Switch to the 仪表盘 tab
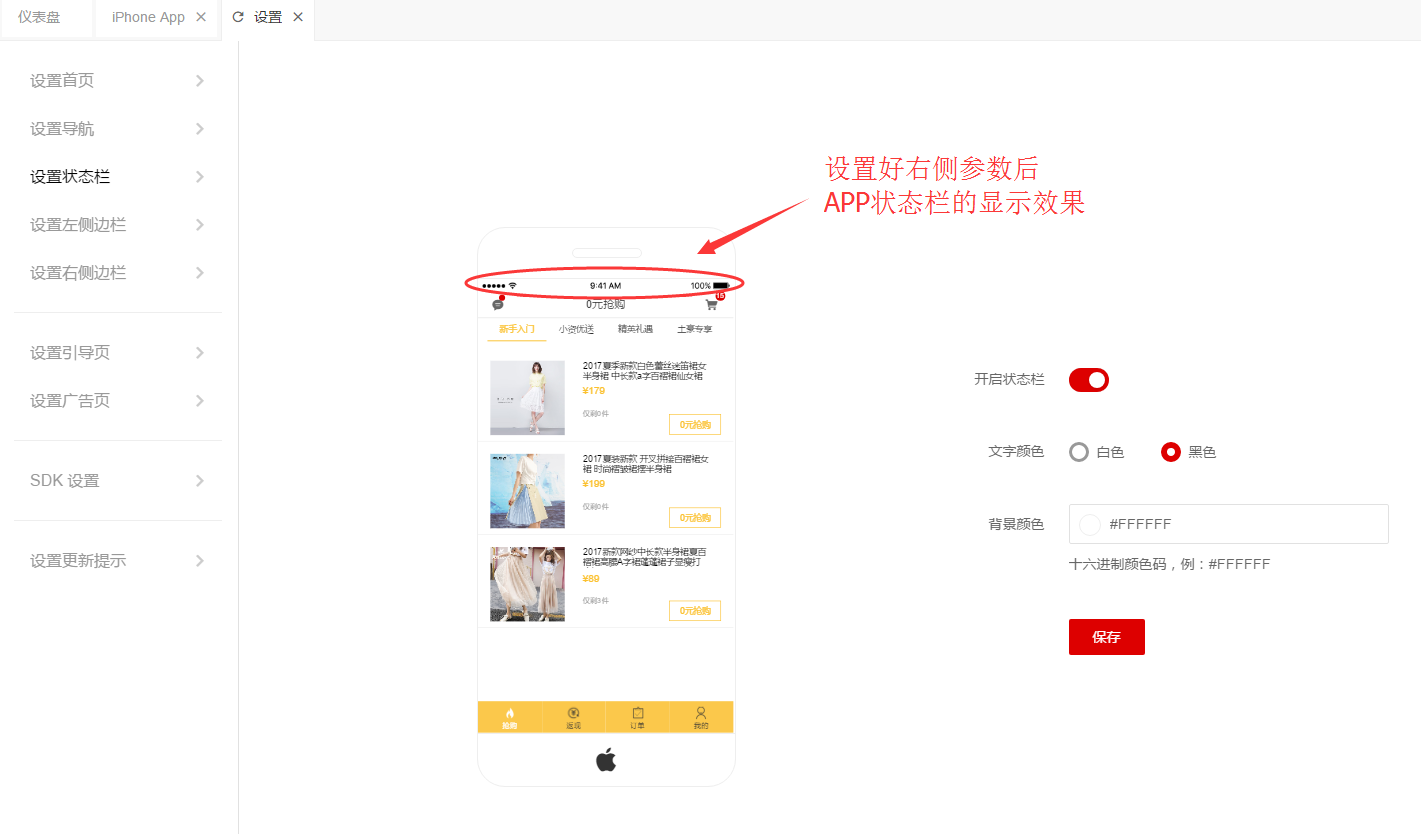 pyautogui.click(x=40, y=17)
